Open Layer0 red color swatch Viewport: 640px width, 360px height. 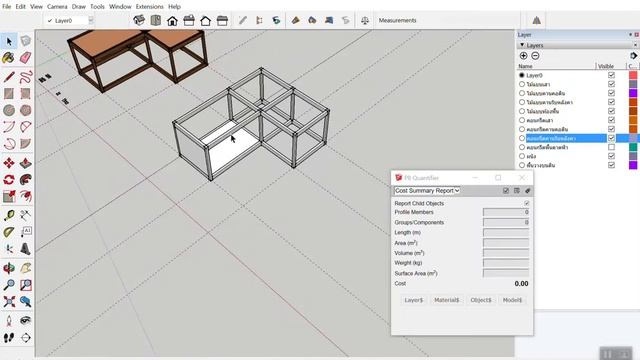pos(633,75)
